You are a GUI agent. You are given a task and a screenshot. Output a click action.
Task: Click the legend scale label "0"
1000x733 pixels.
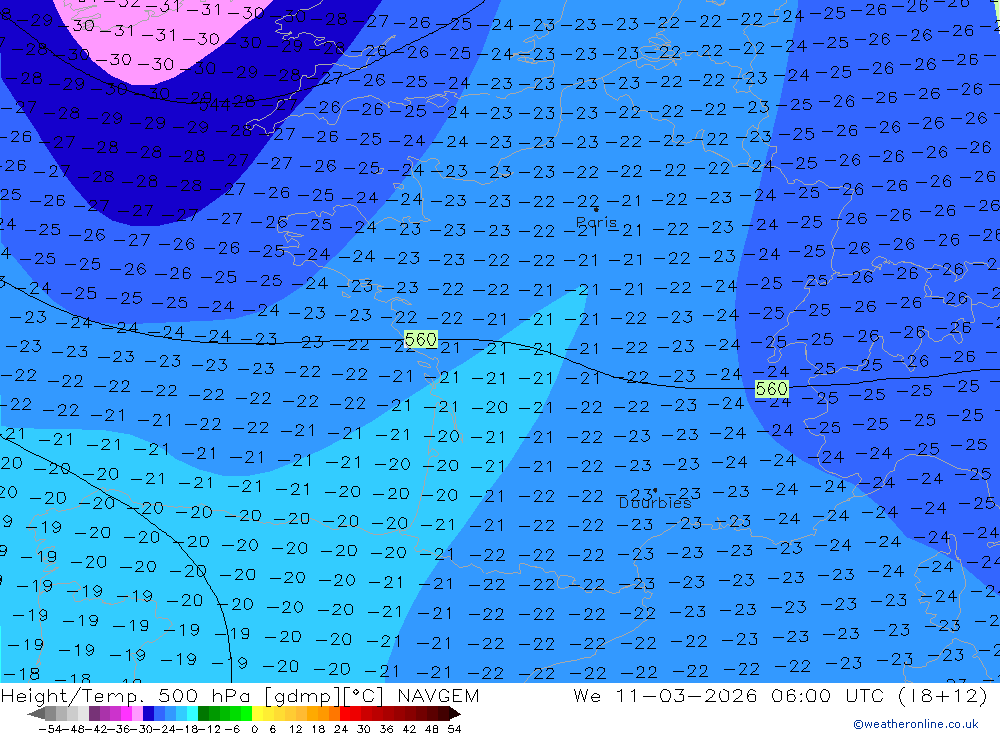coord(254,729)
